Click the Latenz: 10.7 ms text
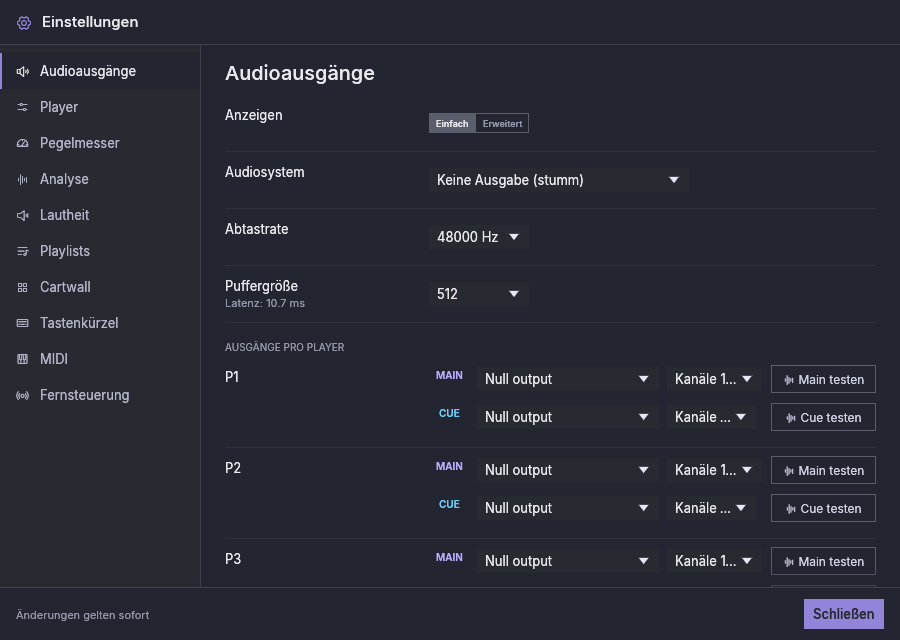Screen dimensions: 900x640 pos(265,303)
